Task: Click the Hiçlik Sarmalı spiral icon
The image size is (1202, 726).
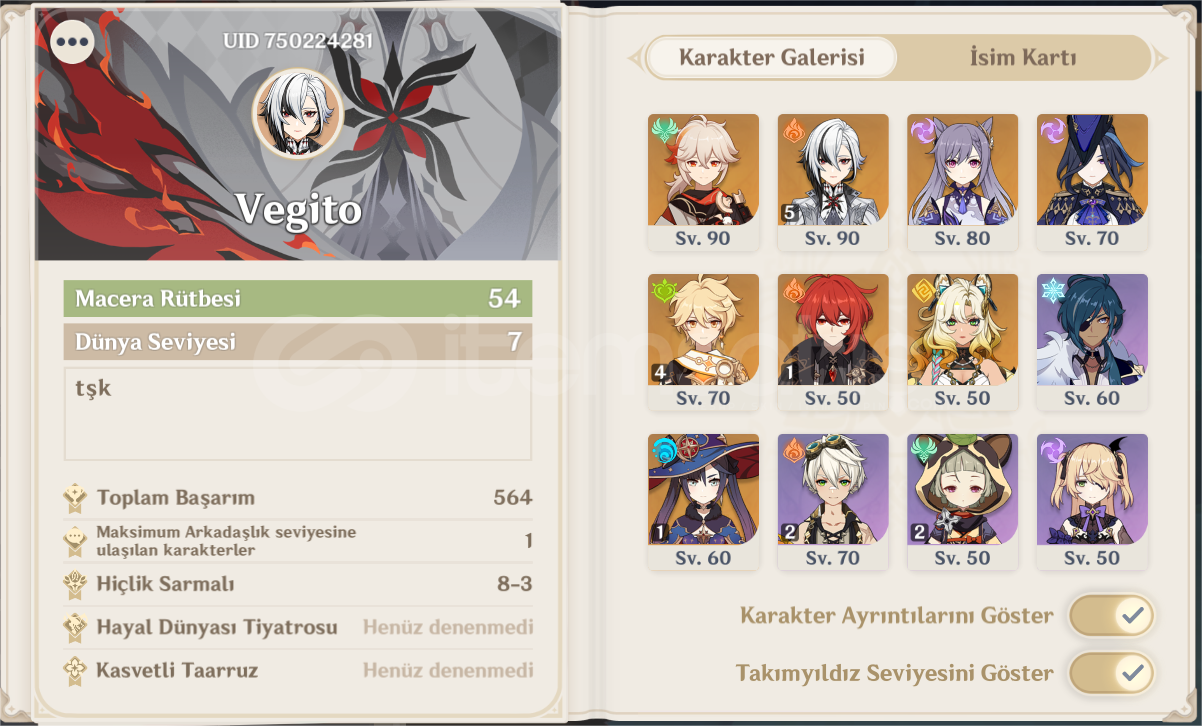Action: coord(75,584)
